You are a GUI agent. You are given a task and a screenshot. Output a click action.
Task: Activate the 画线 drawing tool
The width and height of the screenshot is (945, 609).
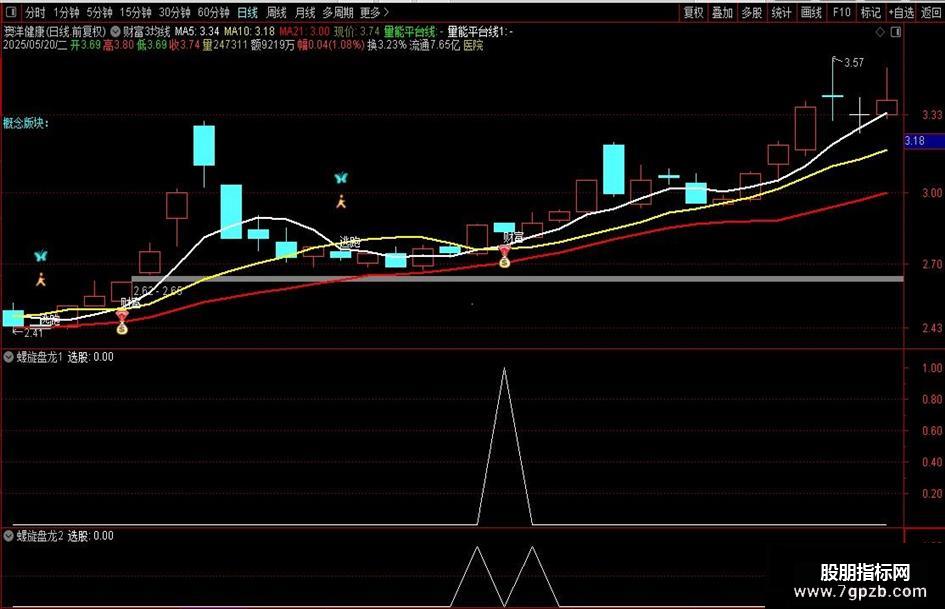(x=811, y=12)
